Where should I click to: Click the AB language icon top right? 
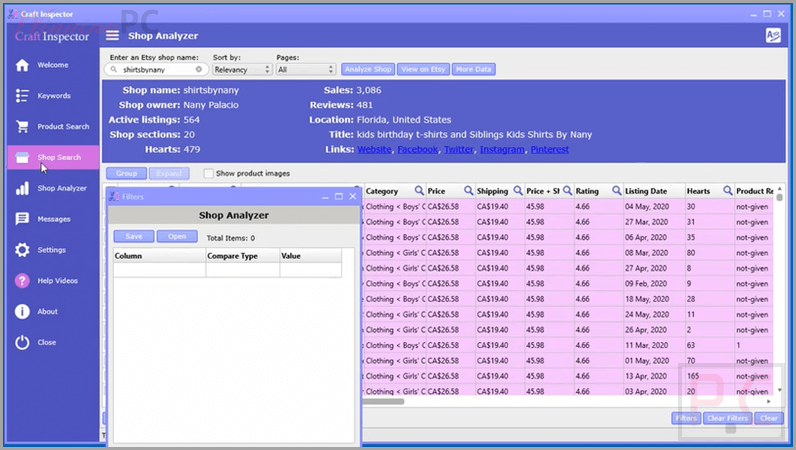[773, 36]
